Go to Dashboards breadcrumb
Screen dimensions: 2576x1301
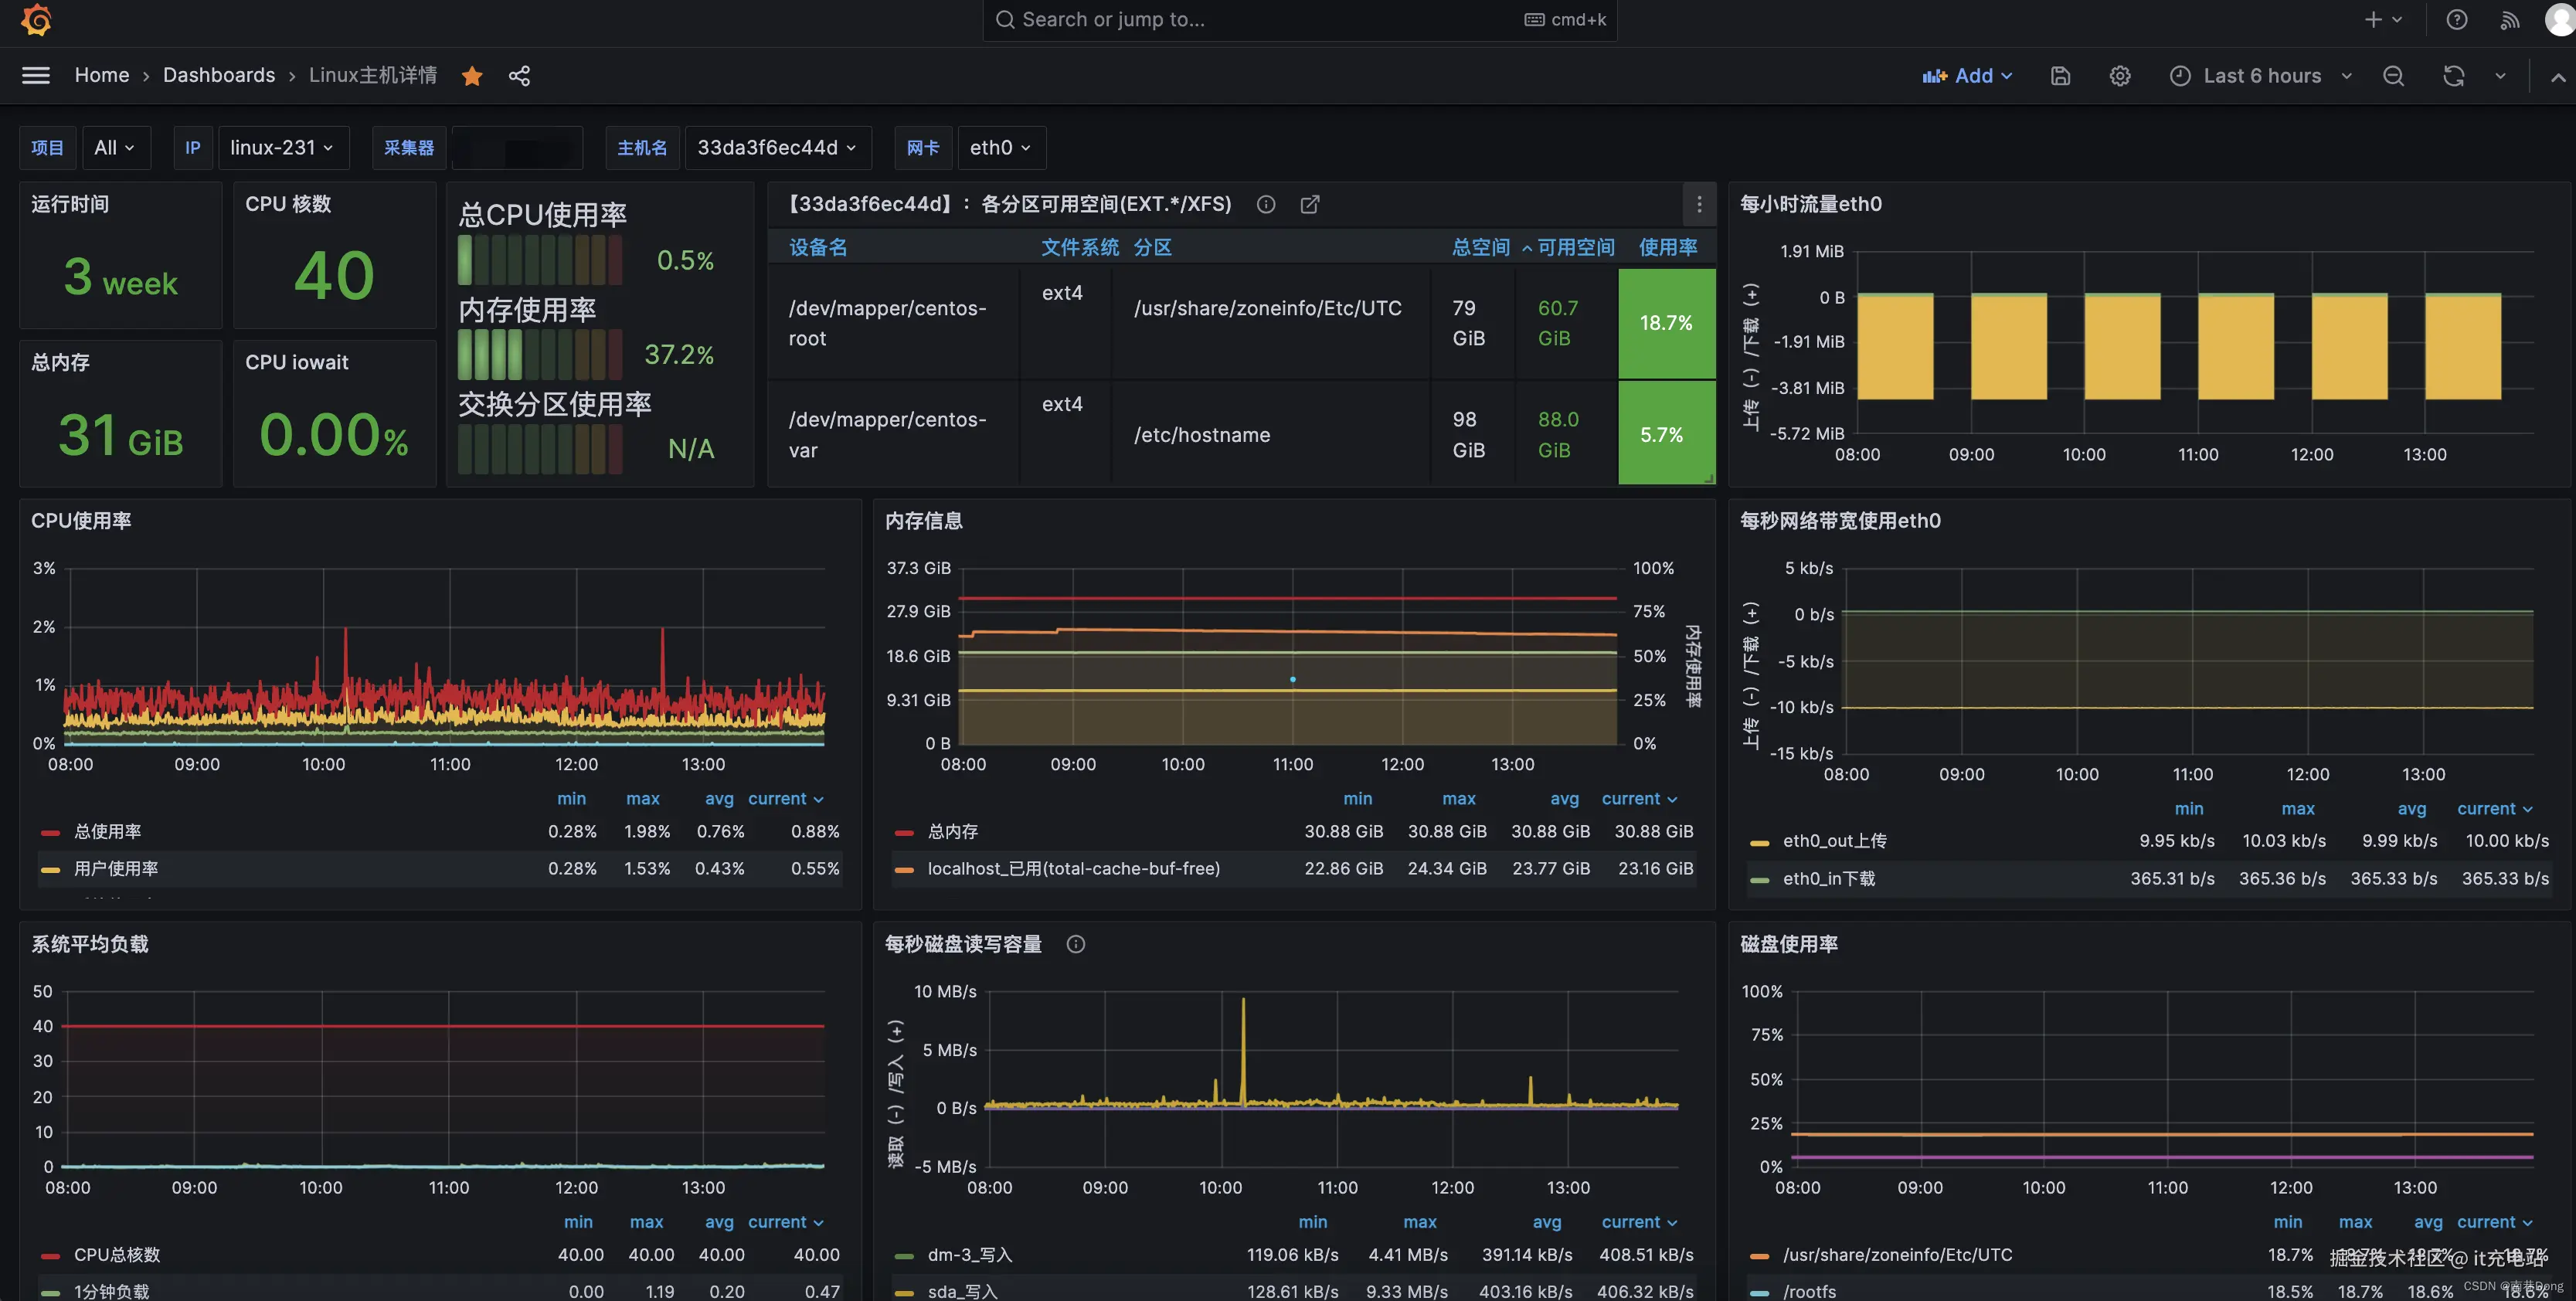[219, 76]
